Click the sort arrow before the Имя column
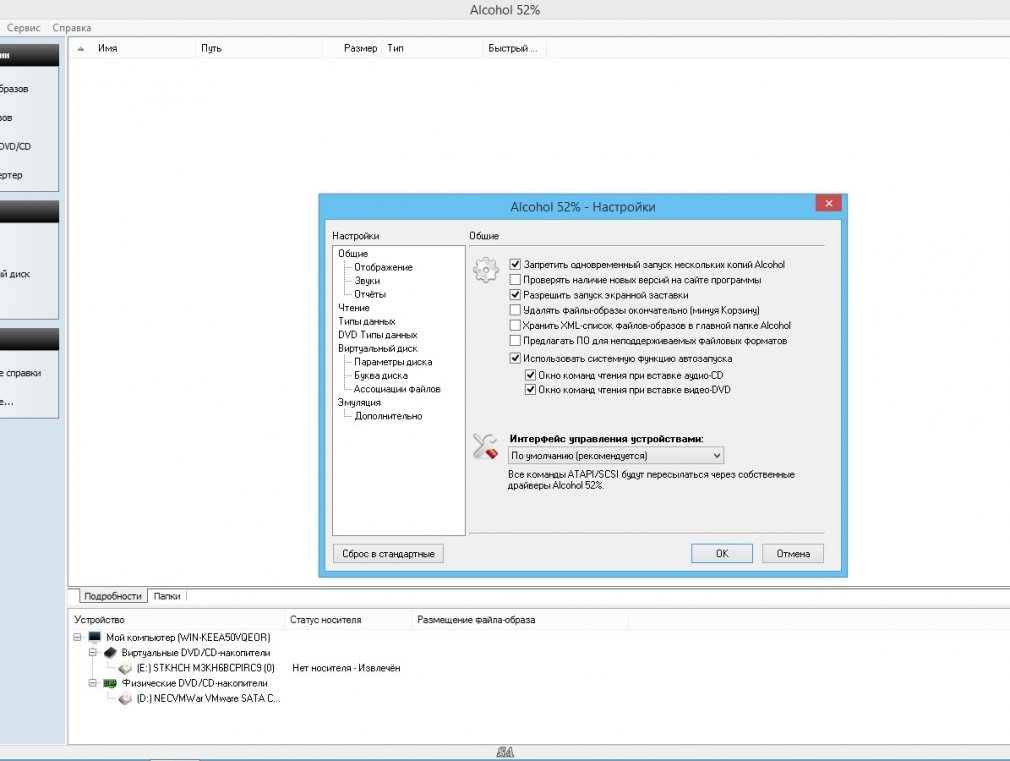The width and height of the screenshot is (1010, 761). pos(81,48)
